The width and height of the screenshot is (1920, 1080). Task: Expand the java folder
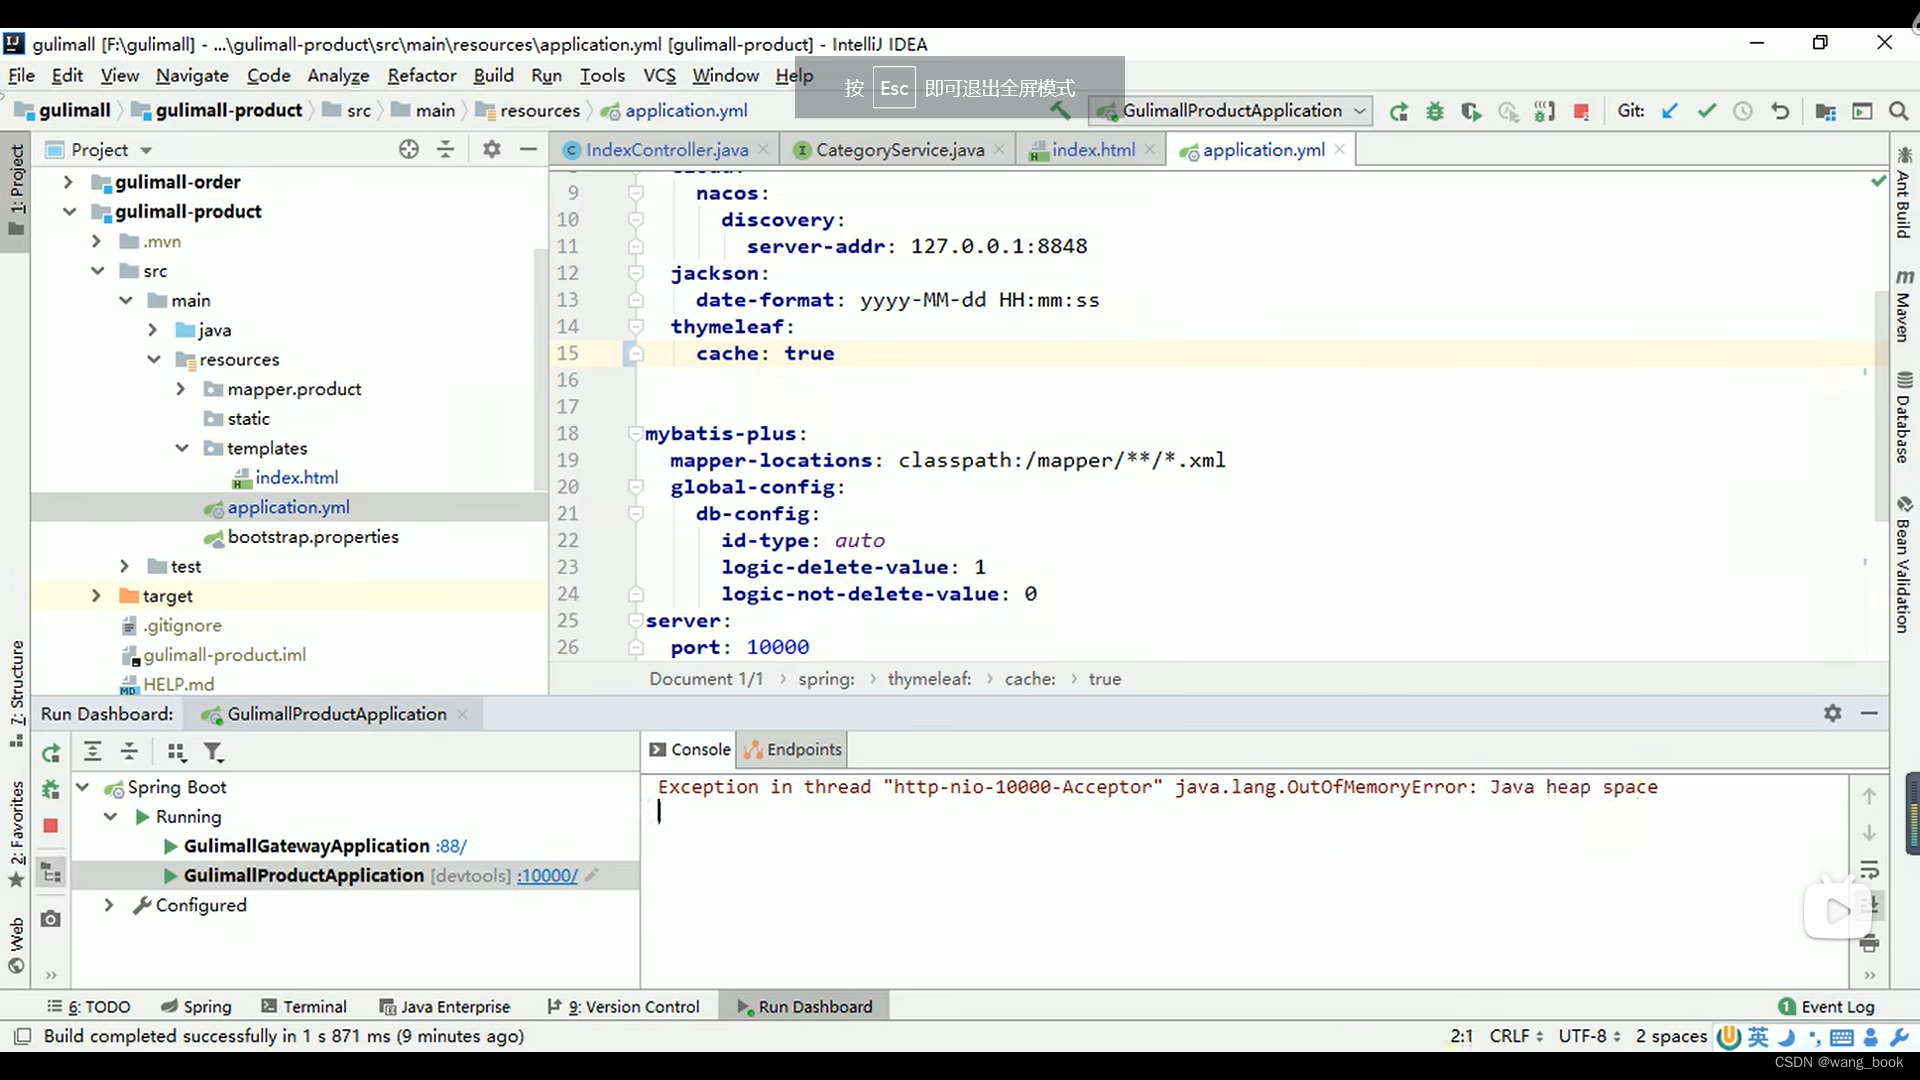[152, 330]
